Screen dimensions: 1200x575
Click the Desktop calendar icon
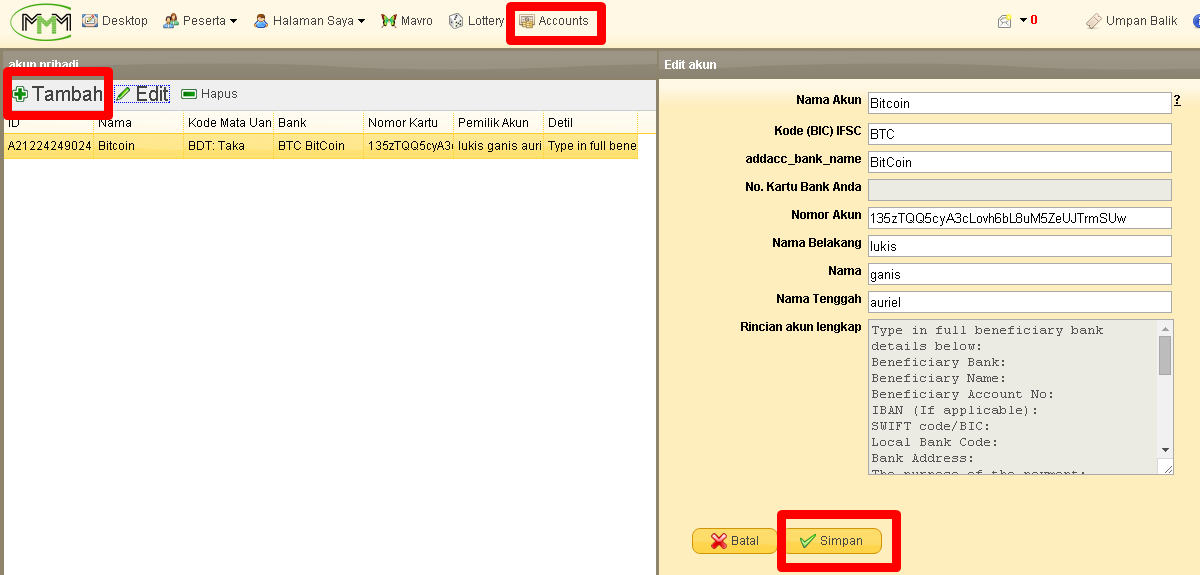[90, 21]
